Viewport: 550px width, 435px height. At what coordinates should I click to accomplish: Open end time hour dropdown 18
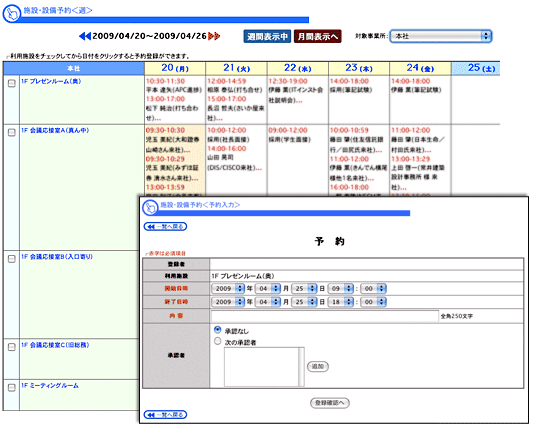click(341, 302)
